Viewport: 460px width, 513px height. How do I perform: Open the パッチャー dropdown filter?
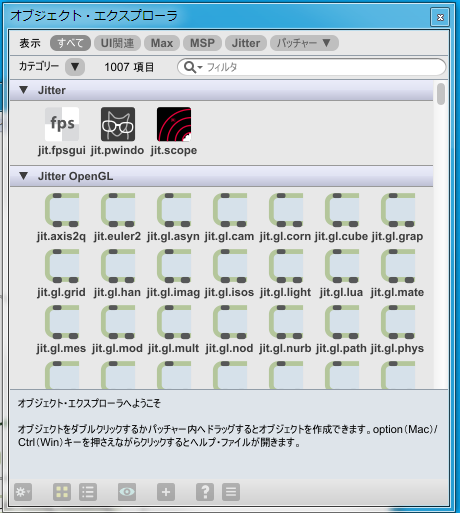pos(304,43)
